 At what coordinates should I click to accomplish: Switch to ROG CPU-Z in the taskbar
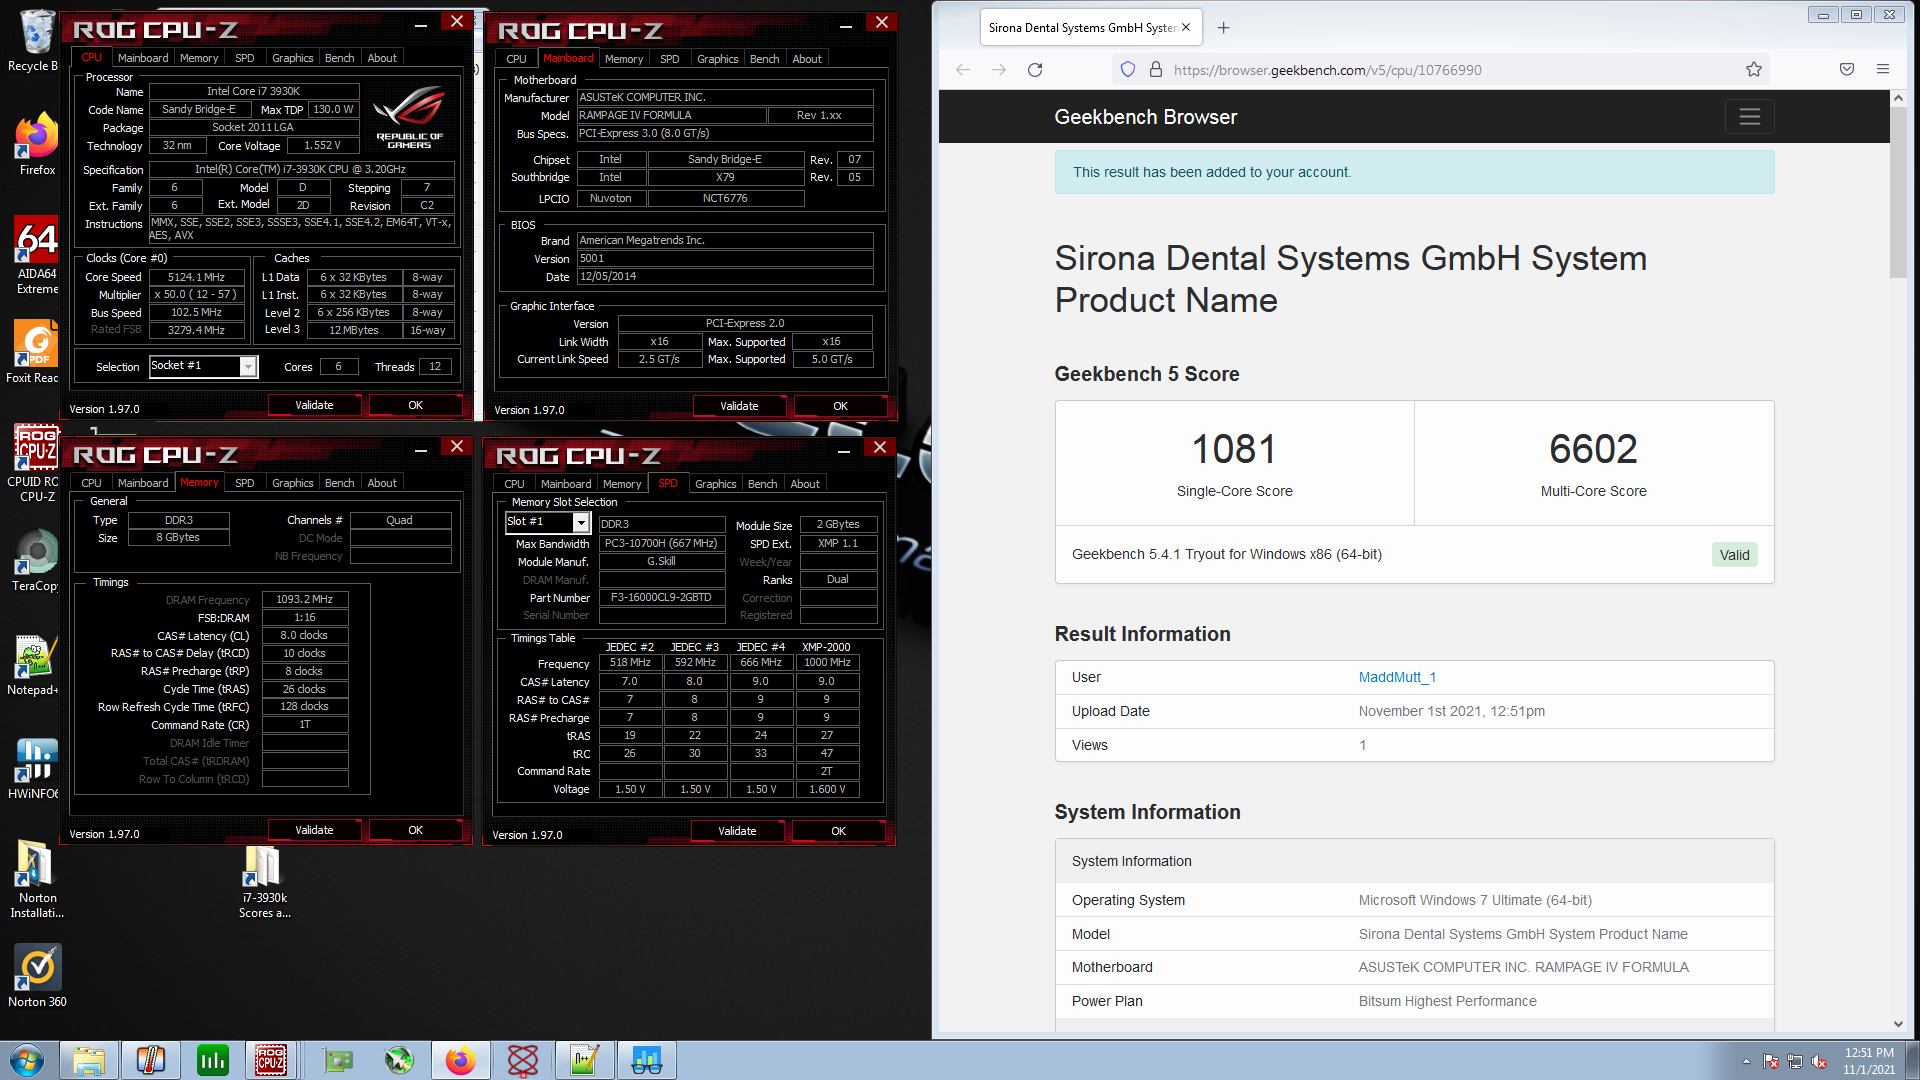coord(271,1060)
